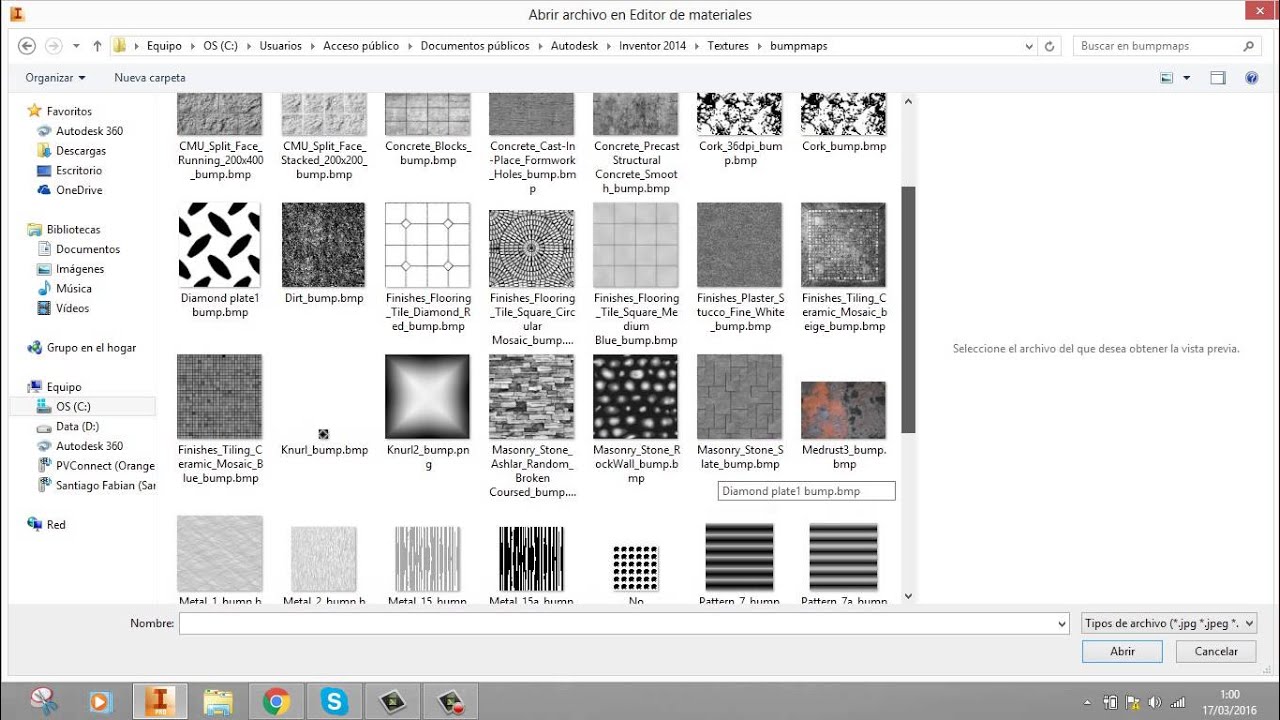This screenshot has height=720, width=1280.
Task: Go up one folder level arrow
Action: tap(97, 46)
